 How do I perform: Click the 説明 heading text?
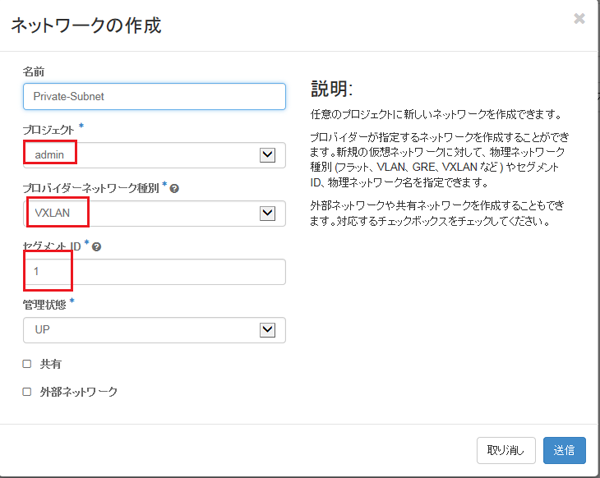(331, 88)
